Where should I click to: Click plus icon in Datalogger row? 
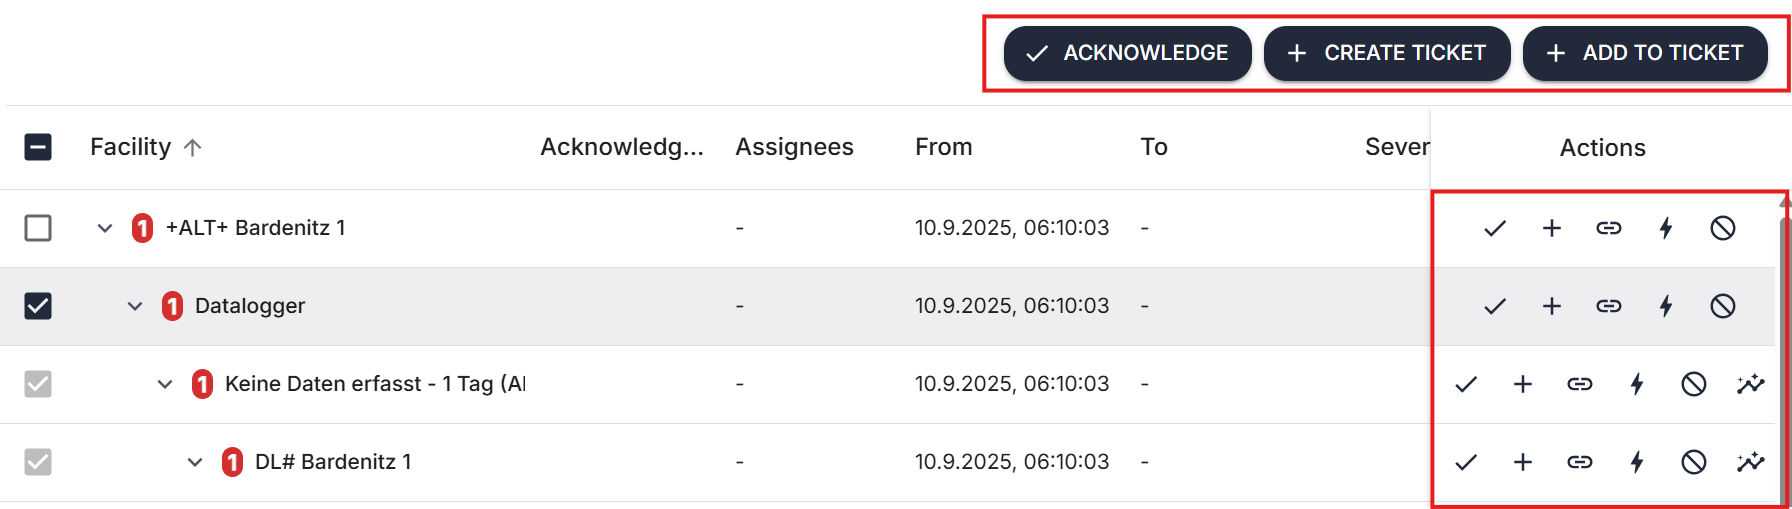(x=1552, y=306)
